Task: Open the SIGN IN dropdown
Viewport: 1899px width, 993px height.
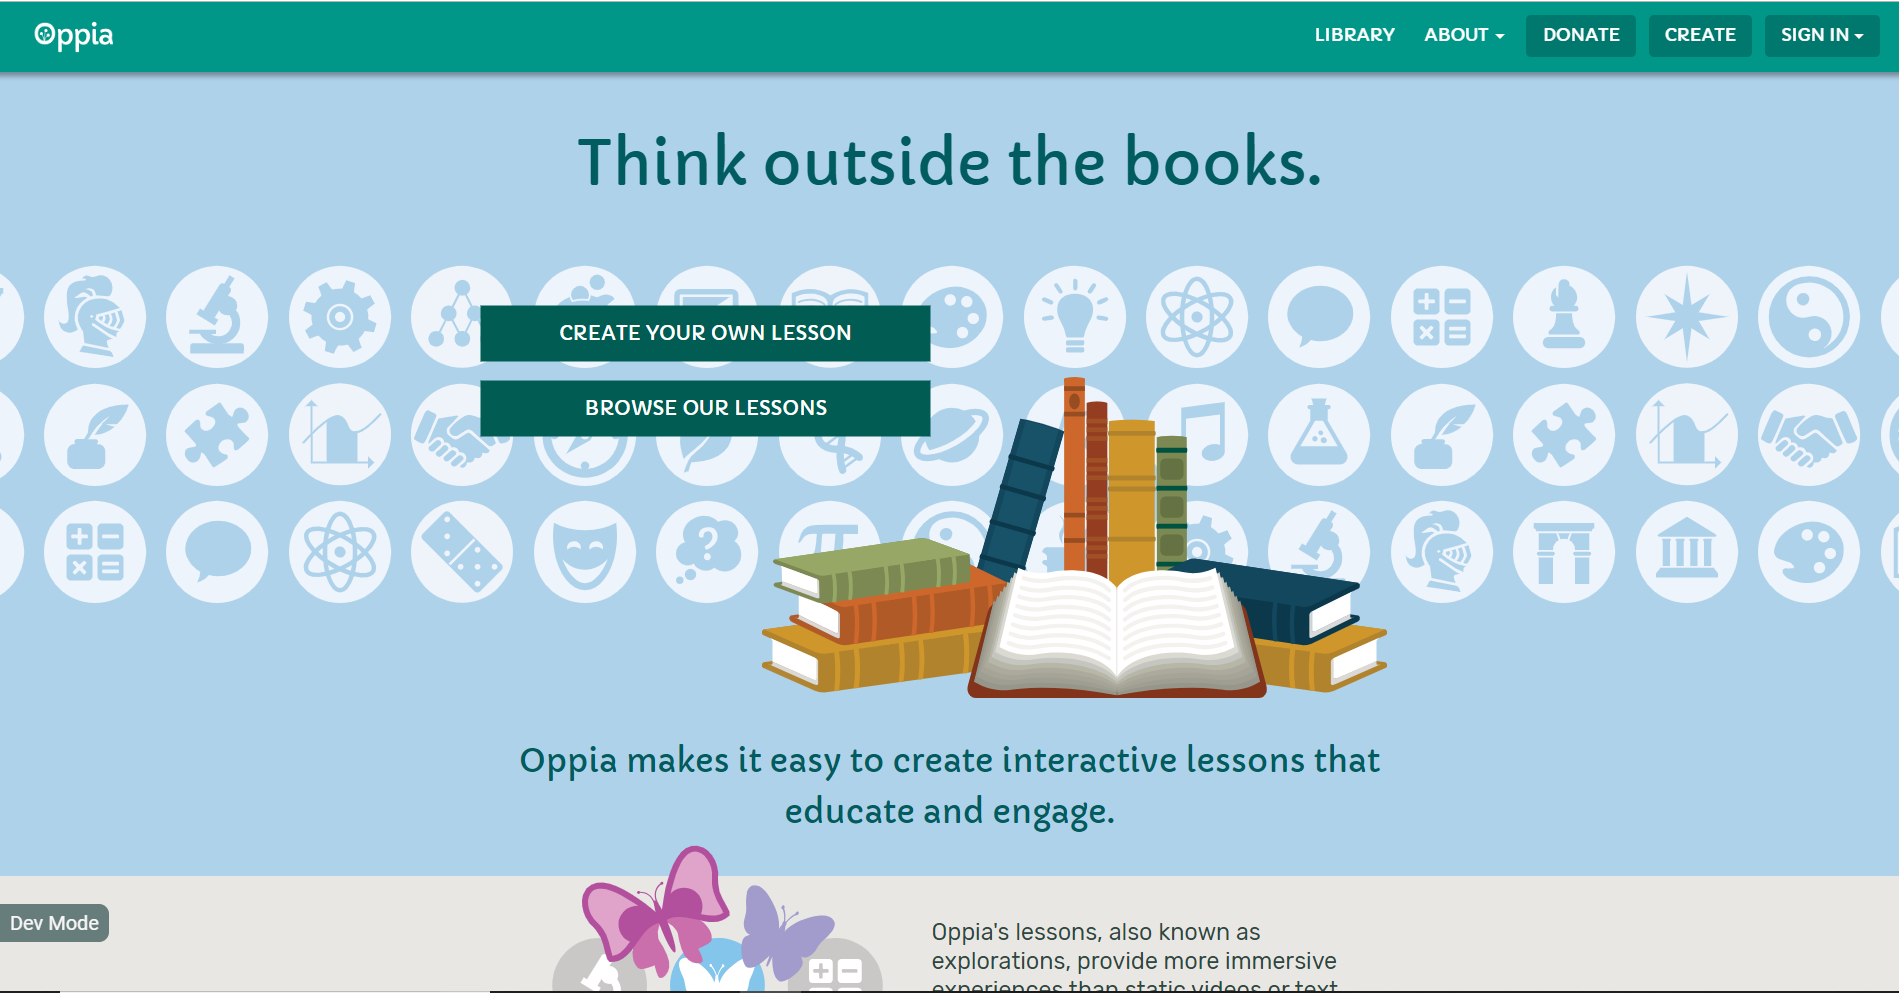Action: pos(1822,35)
